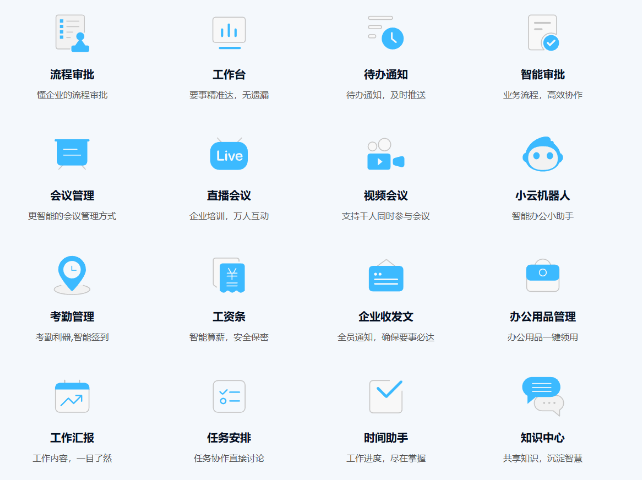
Task: Click the 流程审批 process approval icon
Action: [72, 33]
